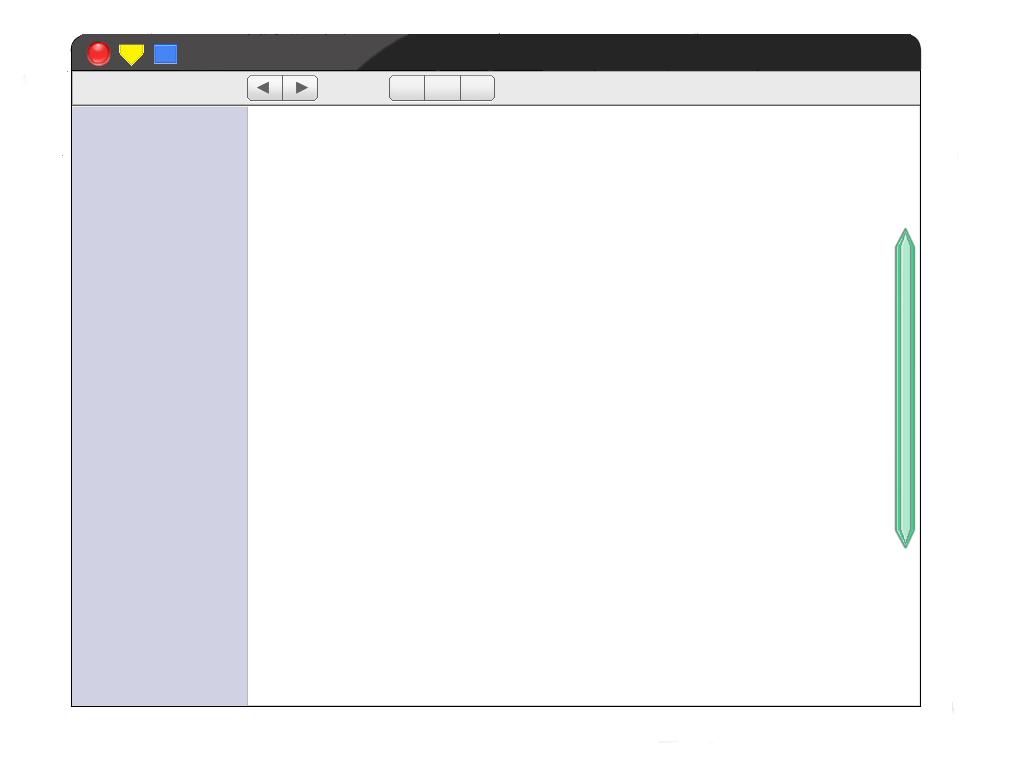Click the green vertical scrollbar thumb
This screenshot has height=768, width=1024.
(904, 388)
